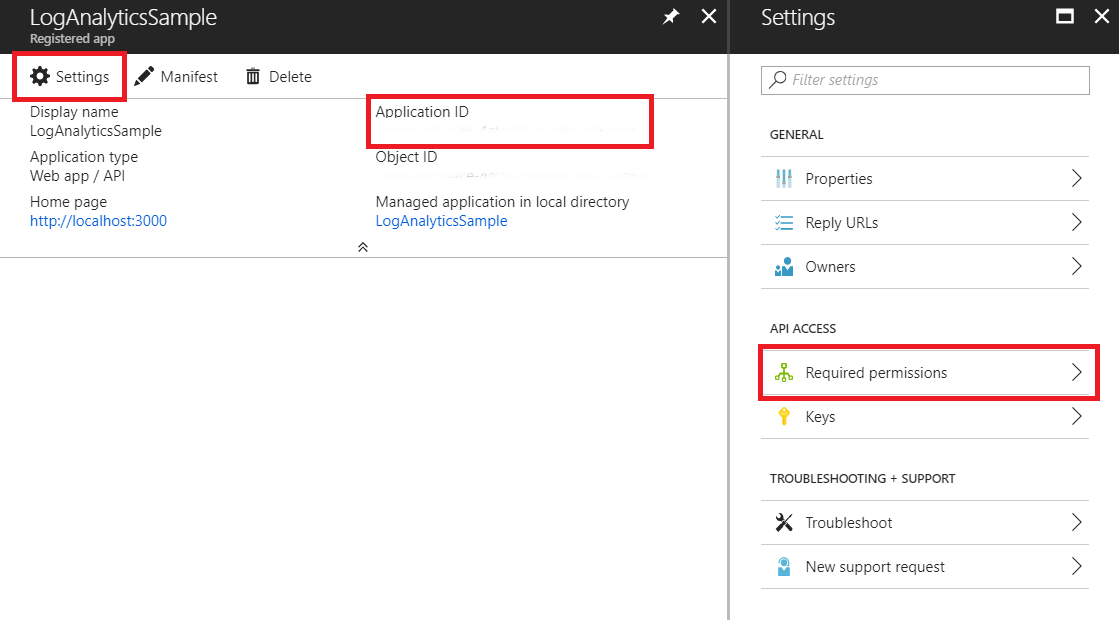Expand New support request using its chevron
Image resolution: width=1119 pixels, height=620 pixels.
coord(1076,566)
